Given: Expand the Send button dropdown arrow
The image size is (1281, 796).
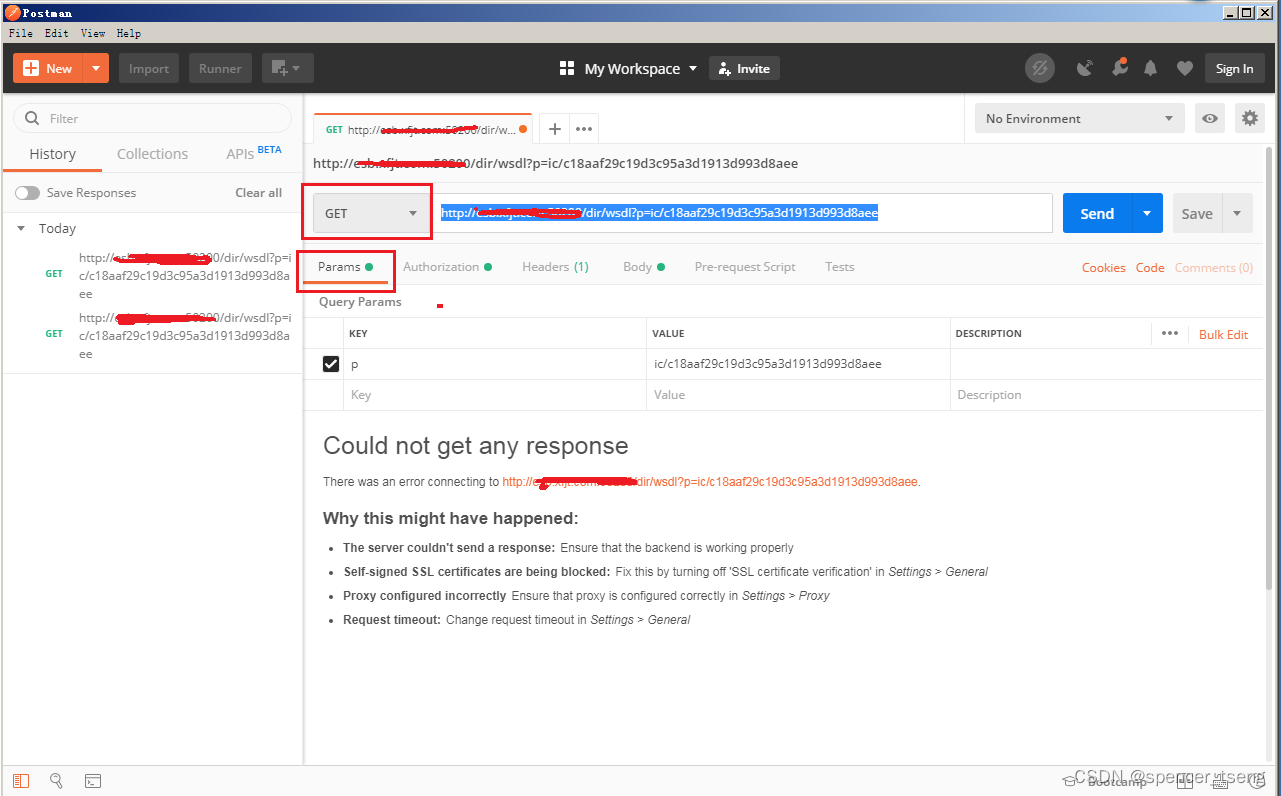Looking at the screenshot, I should tap(1147, 213).
